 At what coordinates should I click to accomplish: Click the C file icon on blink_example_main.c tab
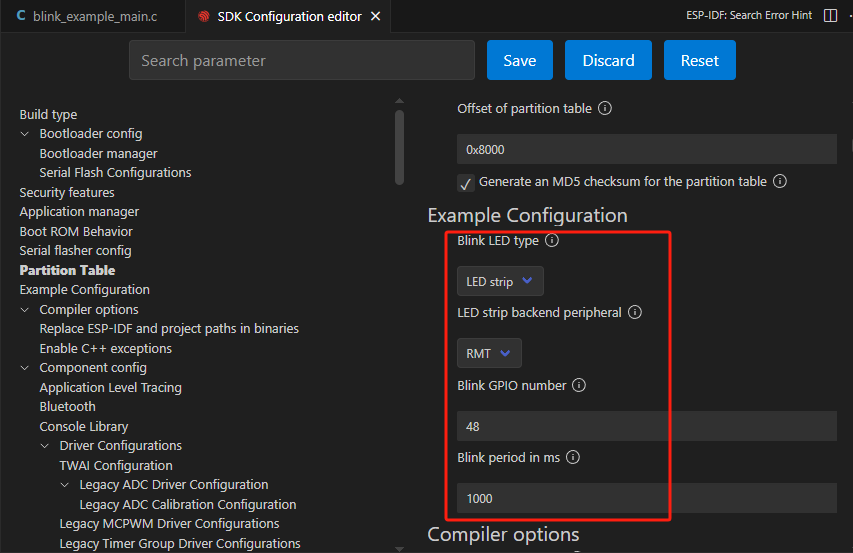tap(21, 16)
